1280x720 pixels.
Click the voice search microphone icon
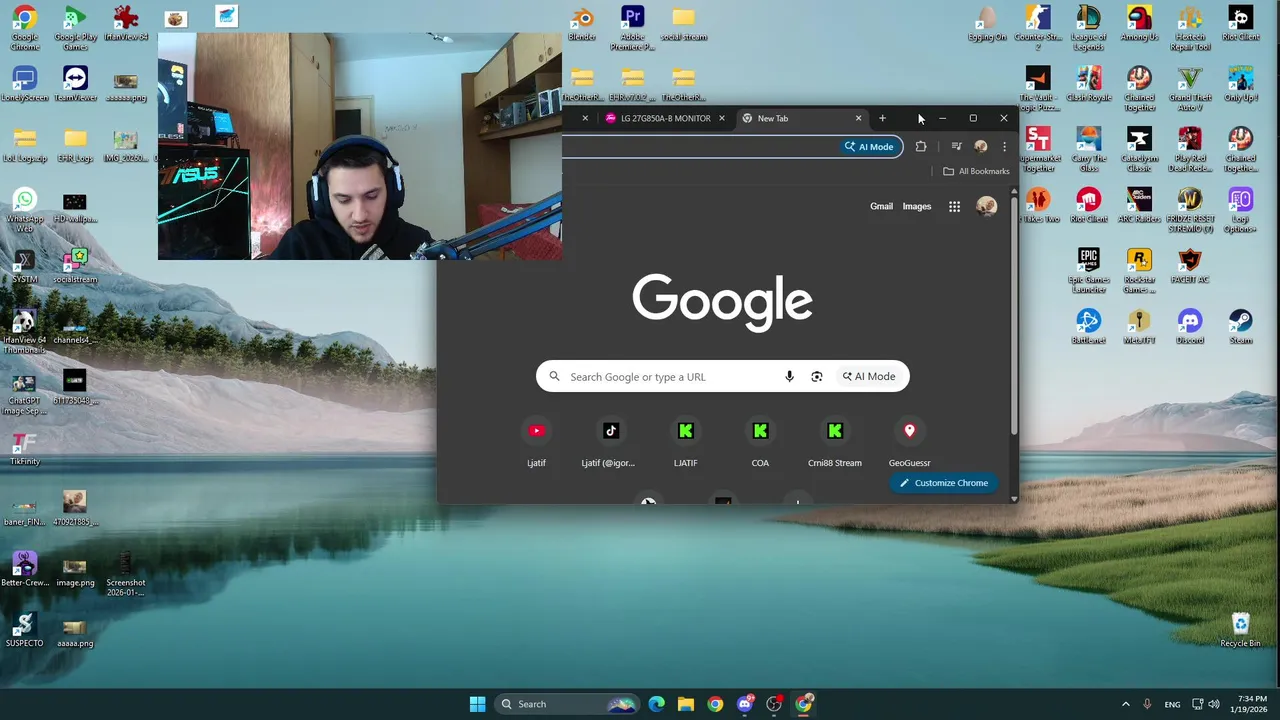tap(789, 377)
